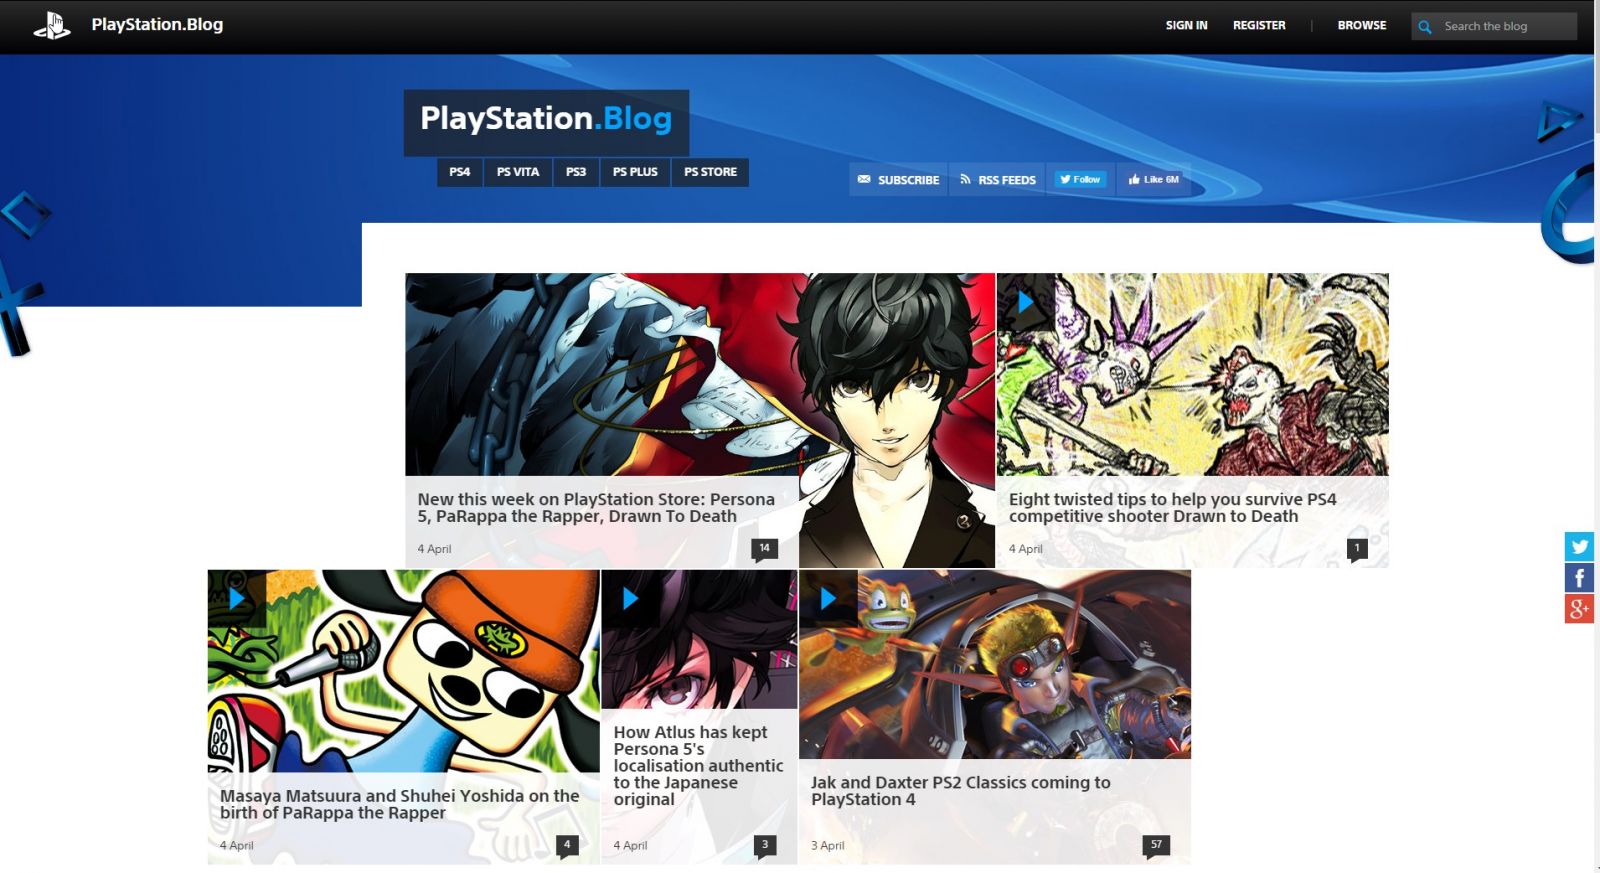Image resolution: width=1600 pixels, height=873 pixels.
Task: Open Masaya Matsuura and Shuhei Yoshida headline
Action: [x=399, y=804]
